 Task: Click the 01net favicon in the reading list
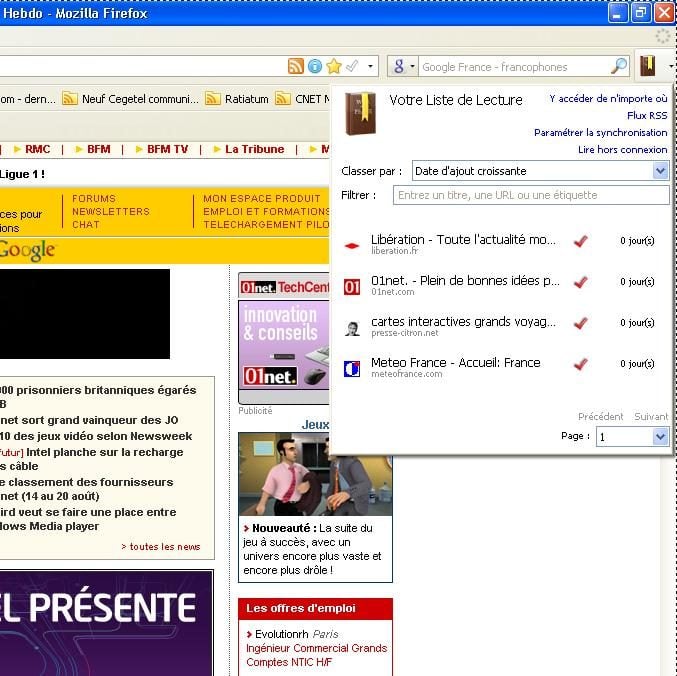tap(352, 286)
